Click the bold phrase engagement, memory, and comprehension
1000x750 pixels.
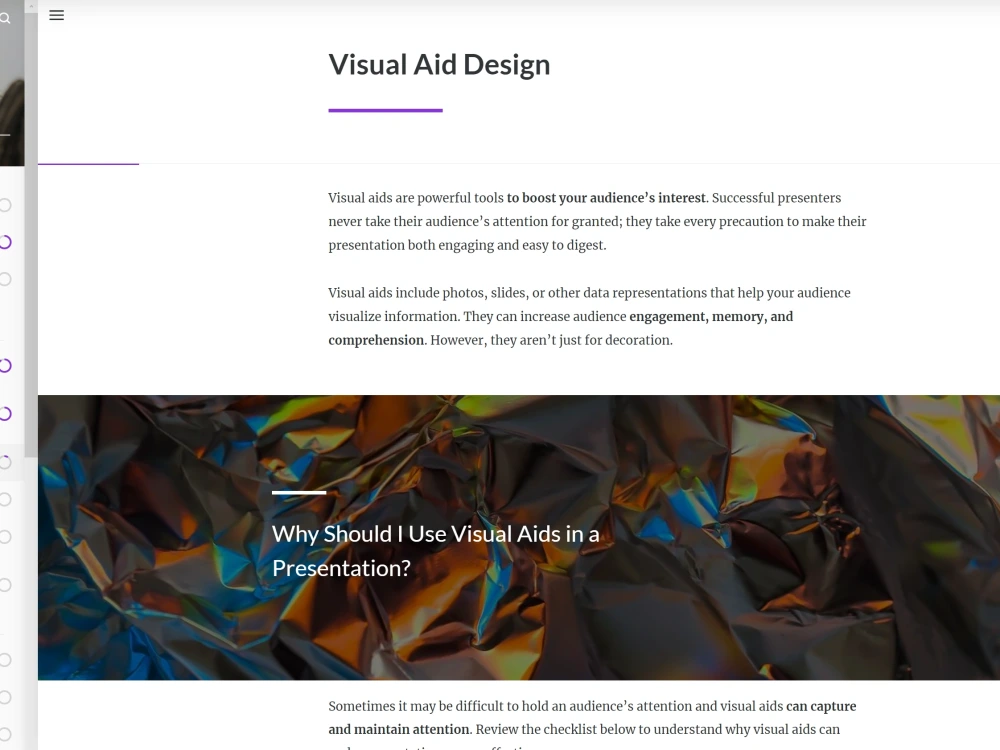[710, 316]
